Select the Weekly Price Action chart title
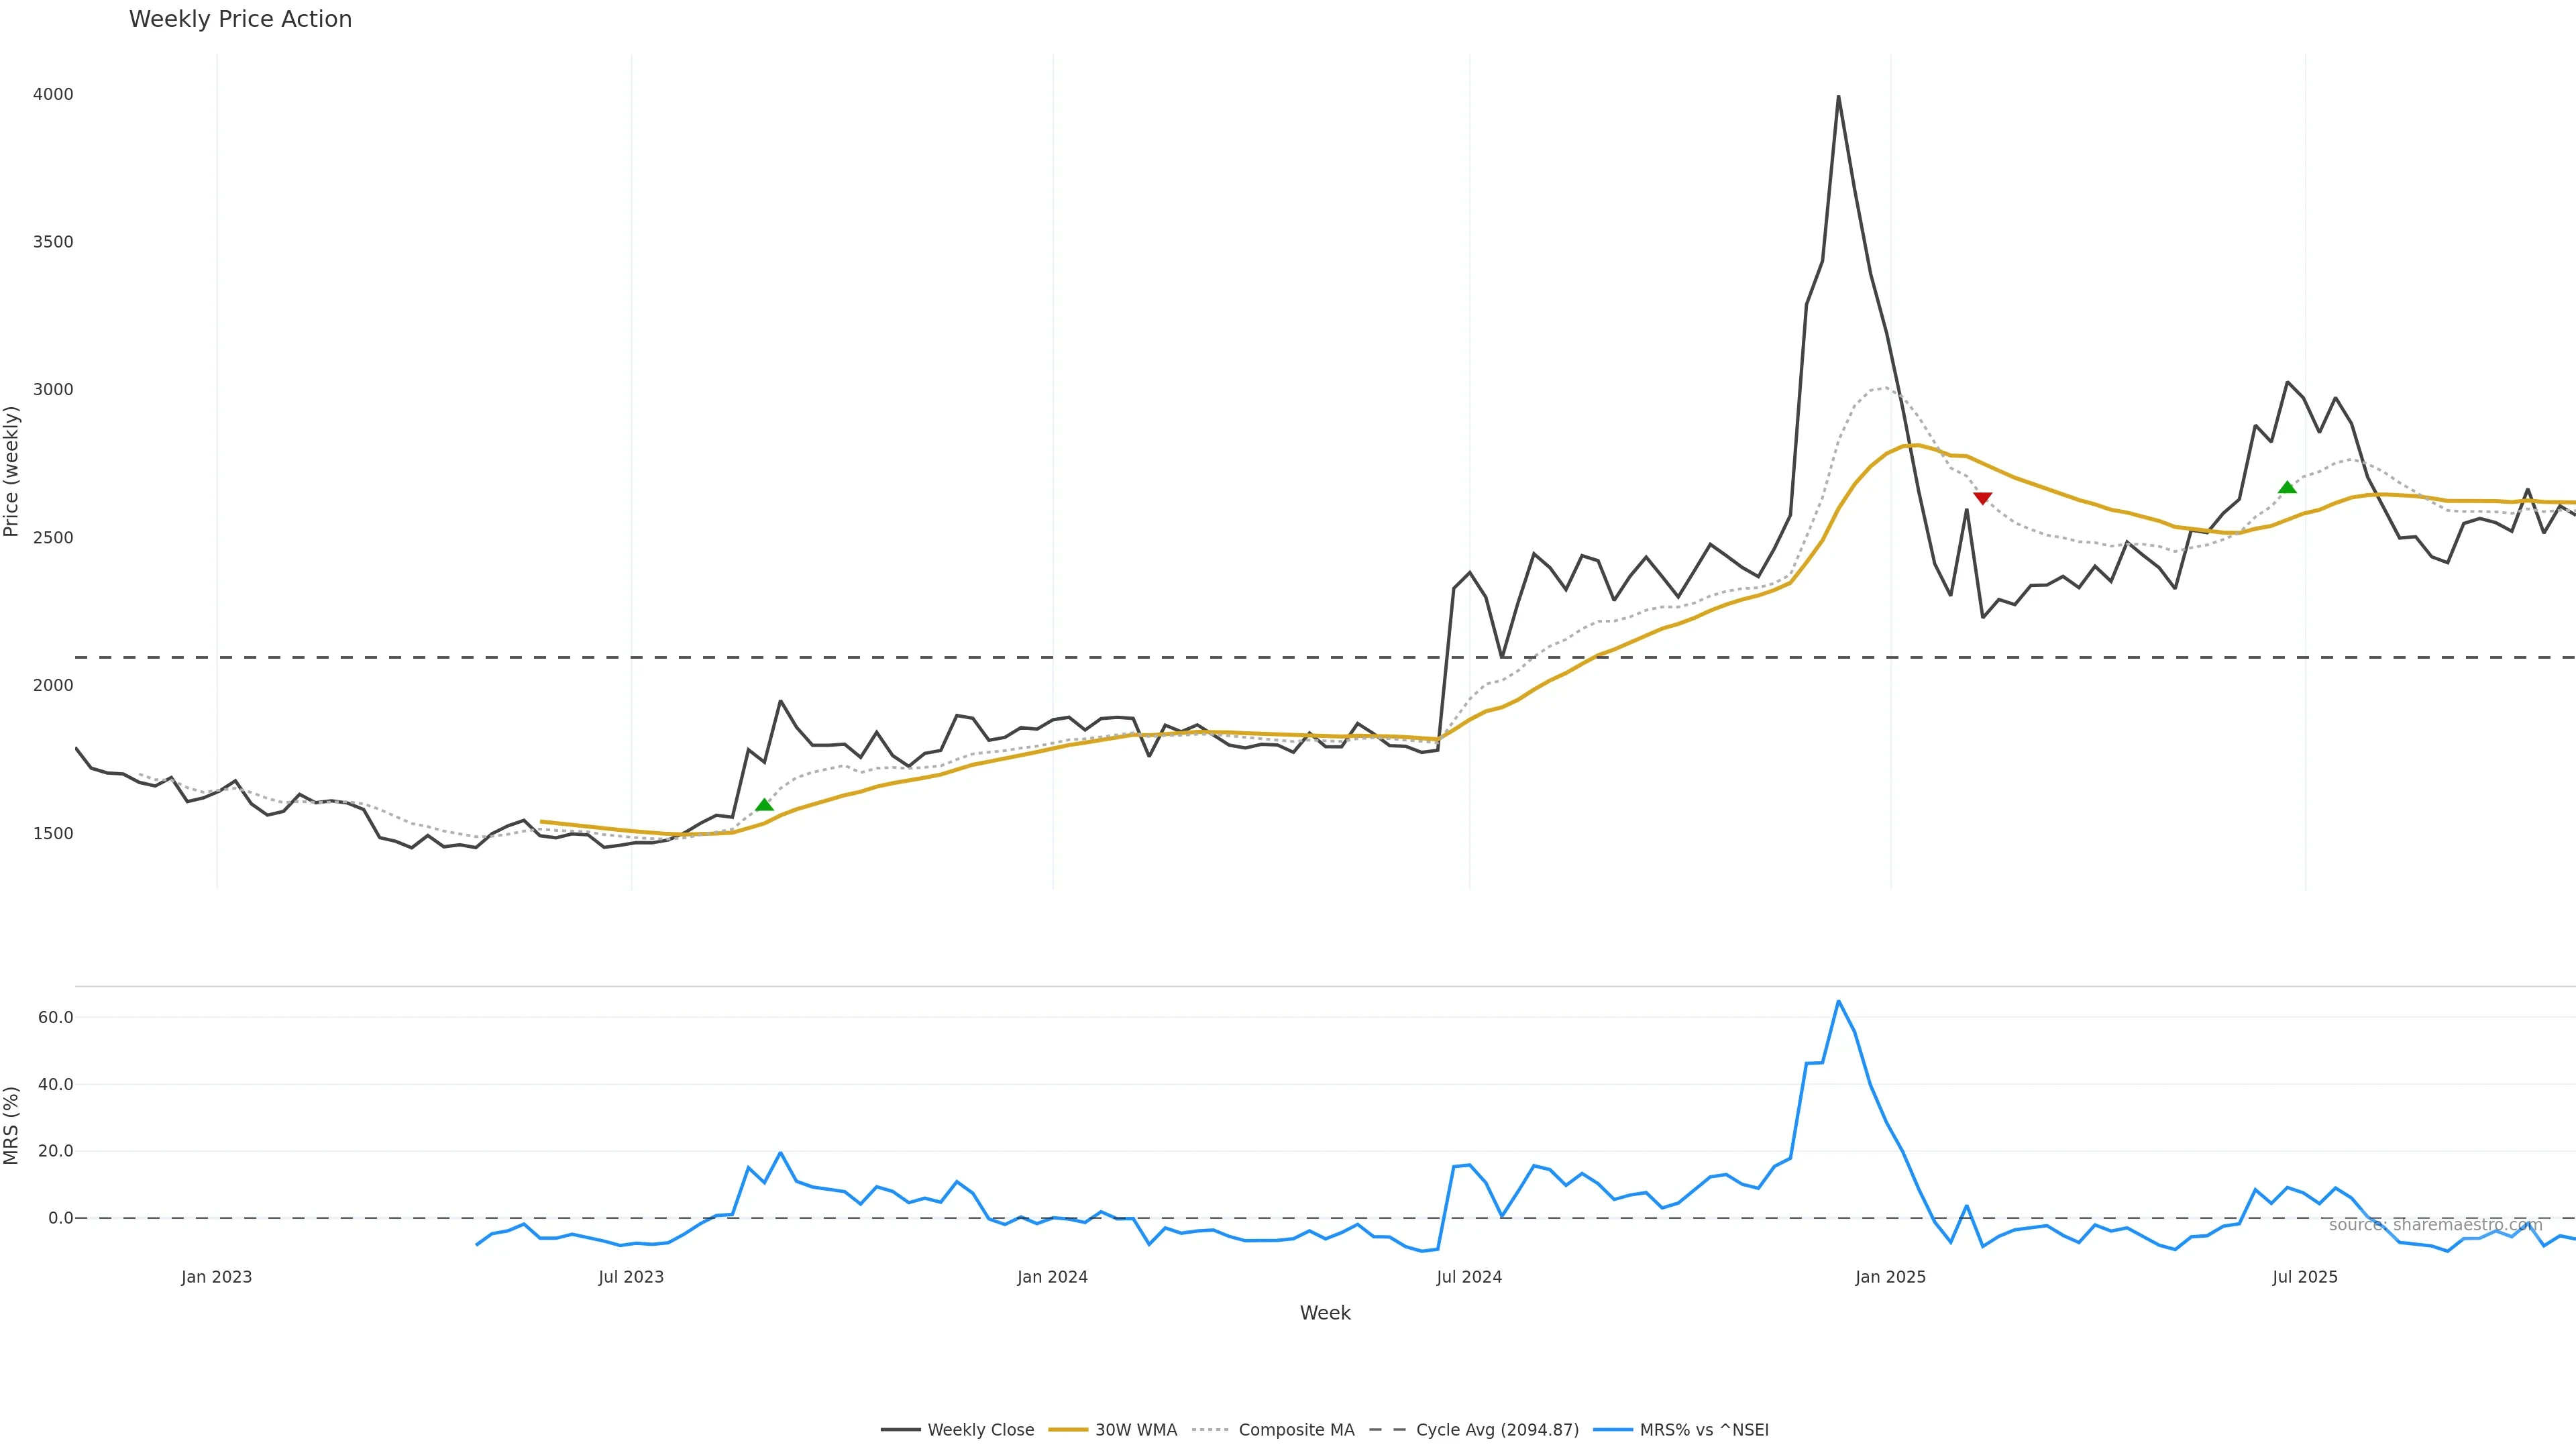 point(240,19)
